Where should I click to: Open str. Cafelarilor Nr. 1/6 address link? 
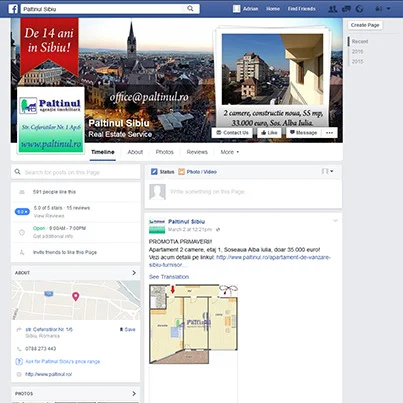(x=49, y=329)
